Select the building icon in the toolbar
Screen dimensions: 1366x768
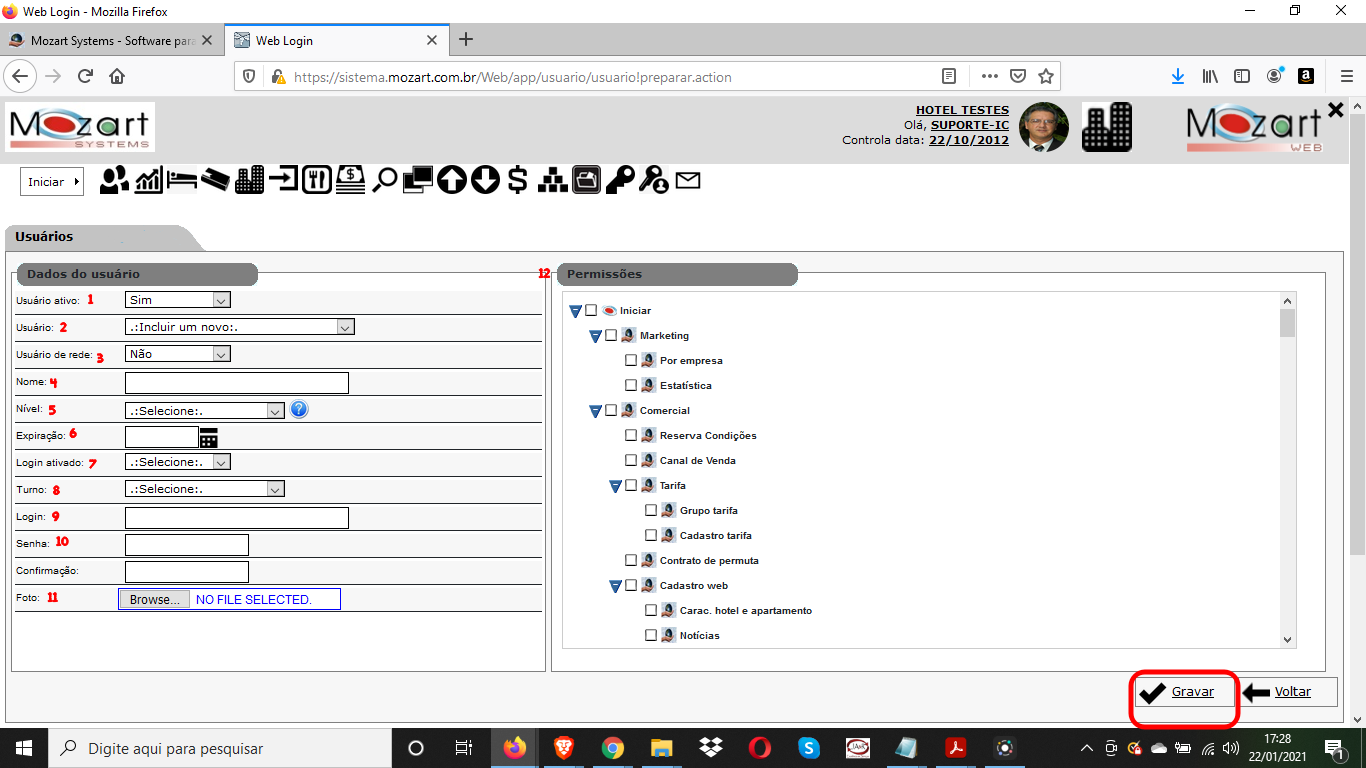coord(249,180)
